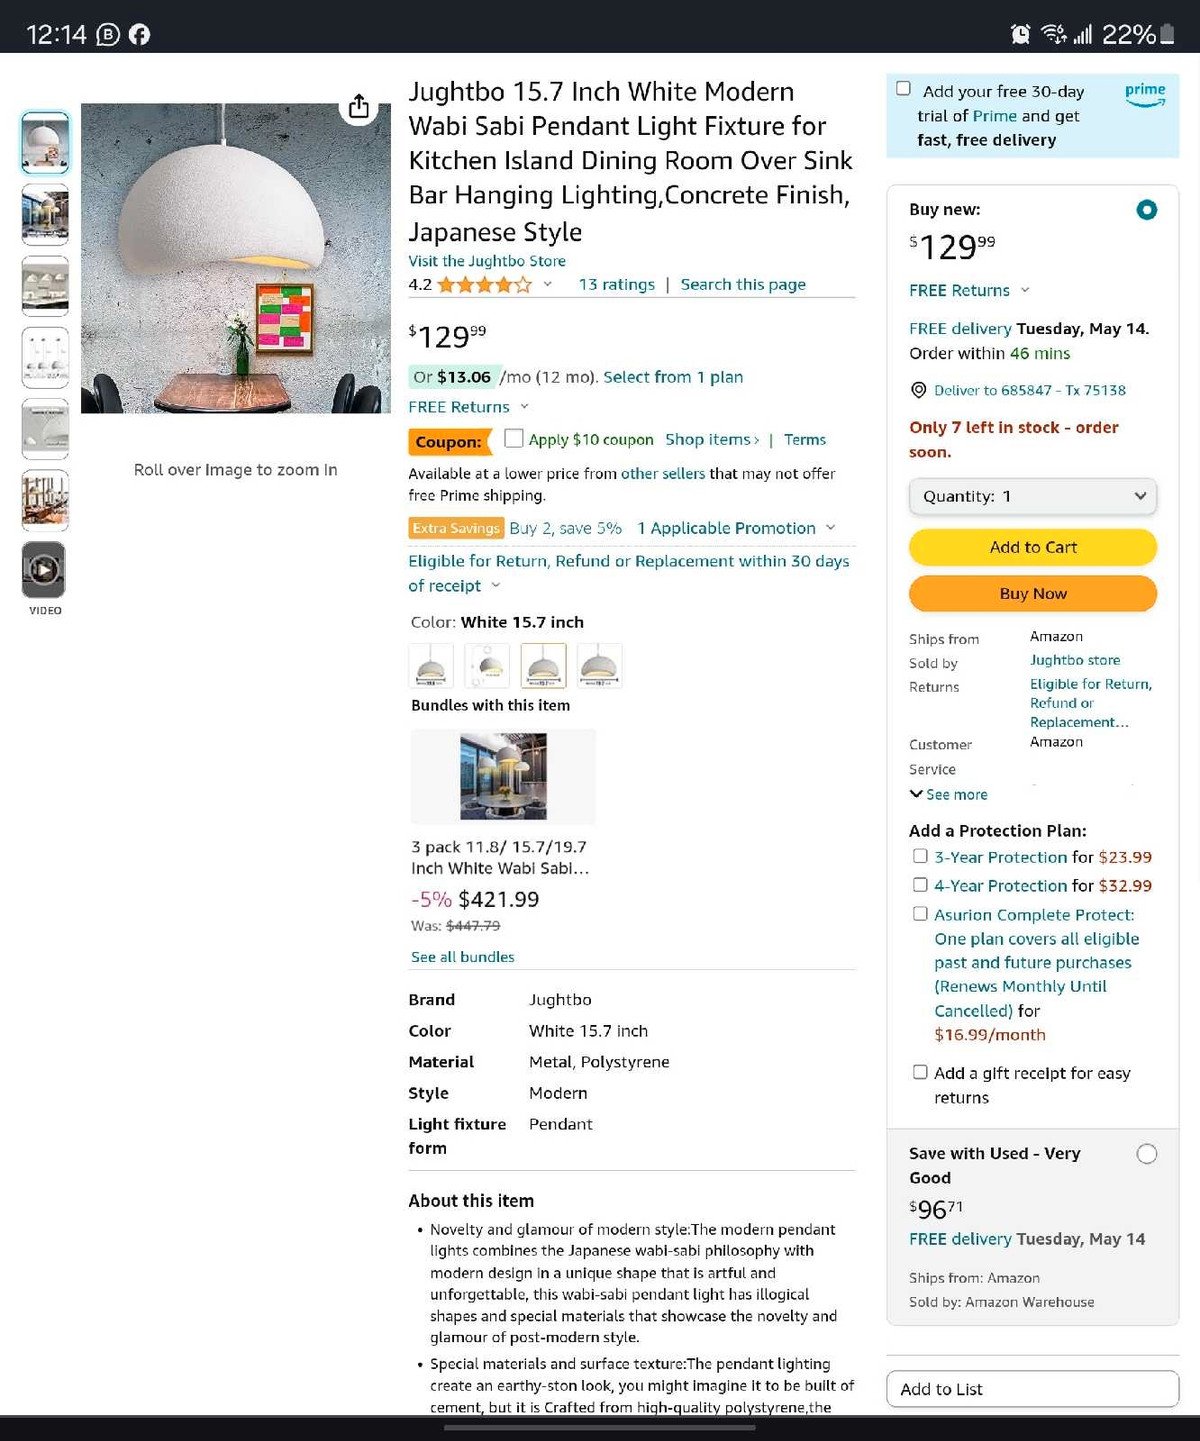Select the Save with Used radio button
This screenshot has width=1200, height=1441.
(1147, 1154)
